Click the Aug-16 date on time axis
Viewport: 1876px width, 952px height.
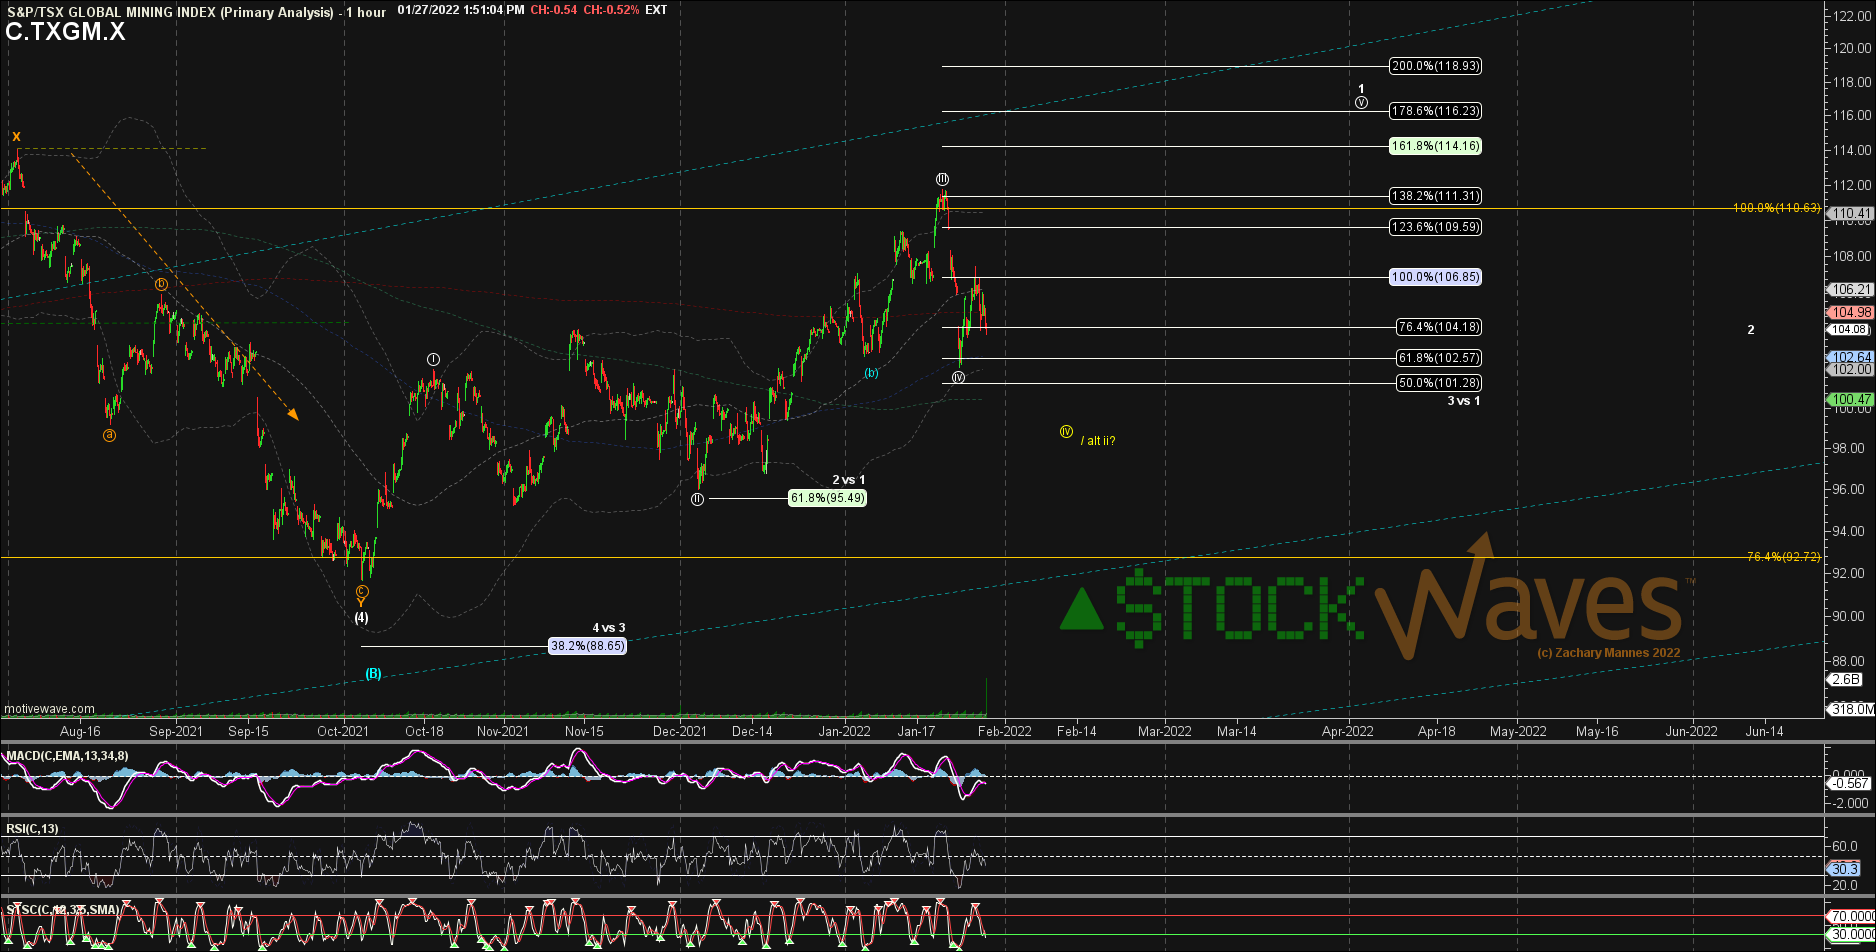[81, 732]
